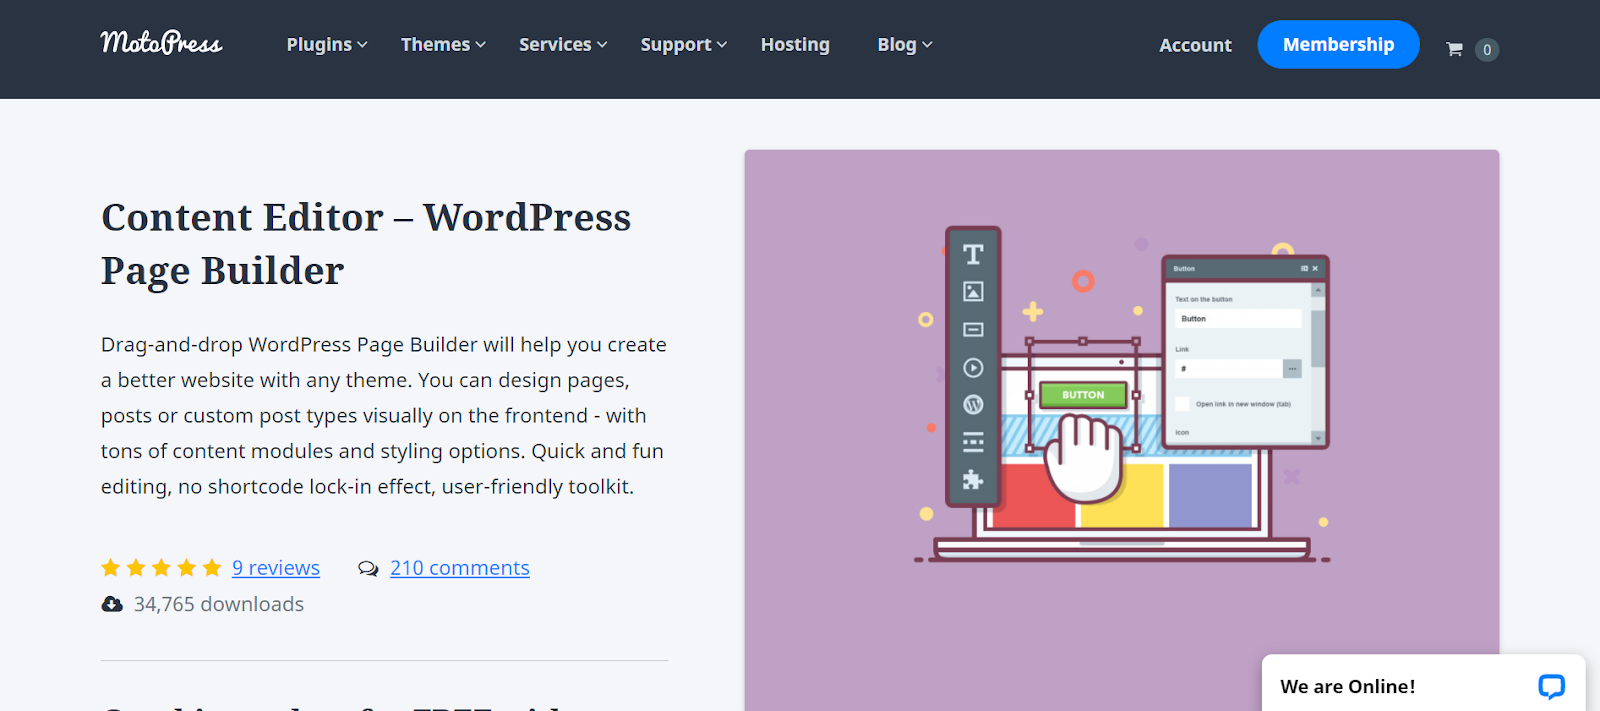
Task: Open the 9 reviews link
Action: (276, 568)
